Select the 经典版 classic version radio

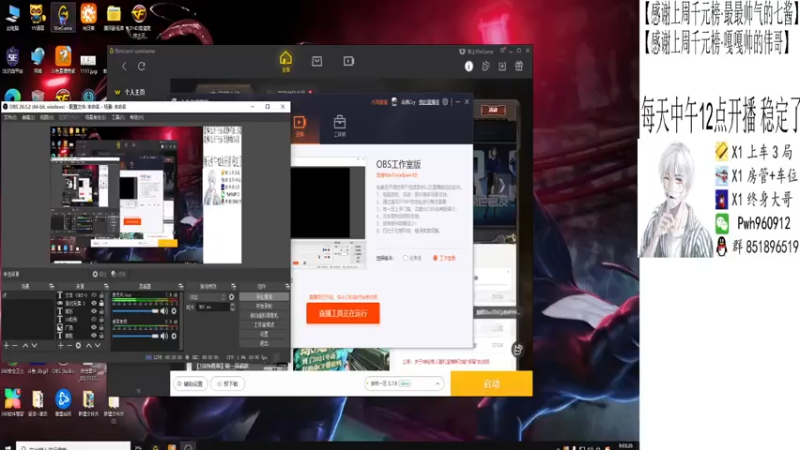[x=405, y=258]
